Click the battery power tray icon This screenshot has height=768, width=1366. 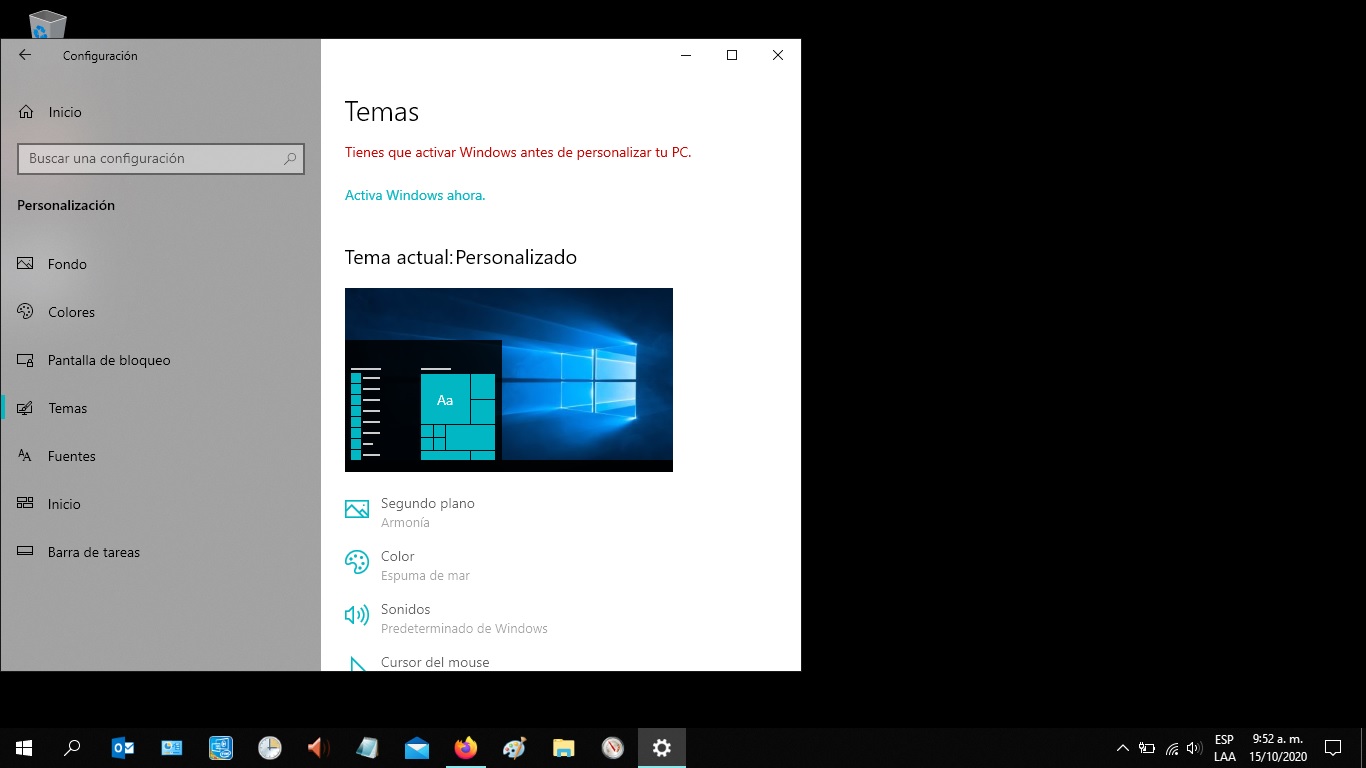[x=1147, y=748]
